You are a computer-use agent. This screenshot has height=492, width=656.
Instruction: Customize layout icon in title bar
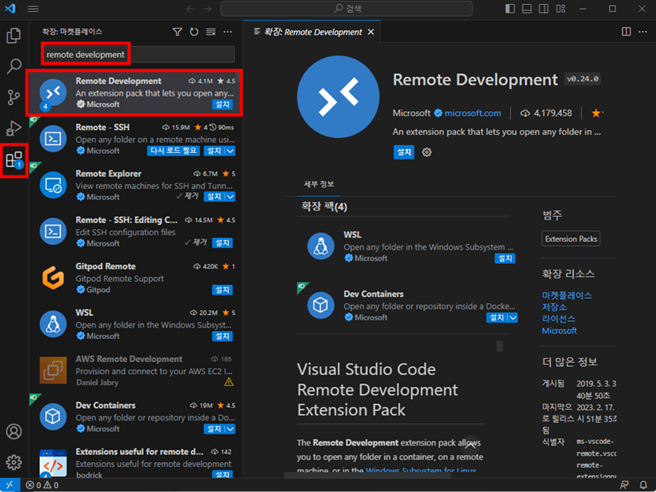[561, 9]
